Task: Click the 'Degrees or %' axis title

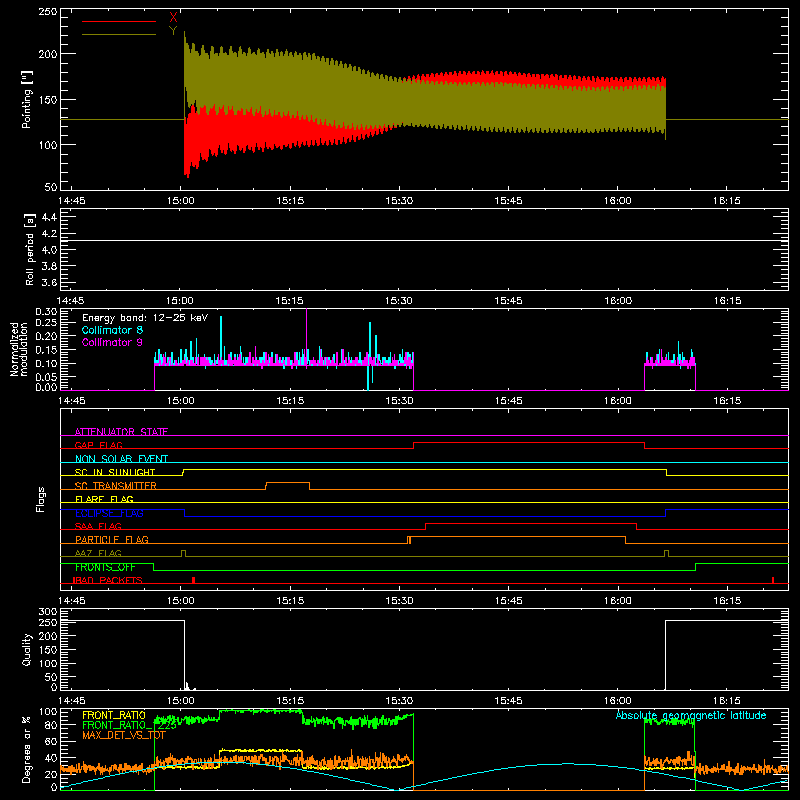Action: [x=27, y=749]
